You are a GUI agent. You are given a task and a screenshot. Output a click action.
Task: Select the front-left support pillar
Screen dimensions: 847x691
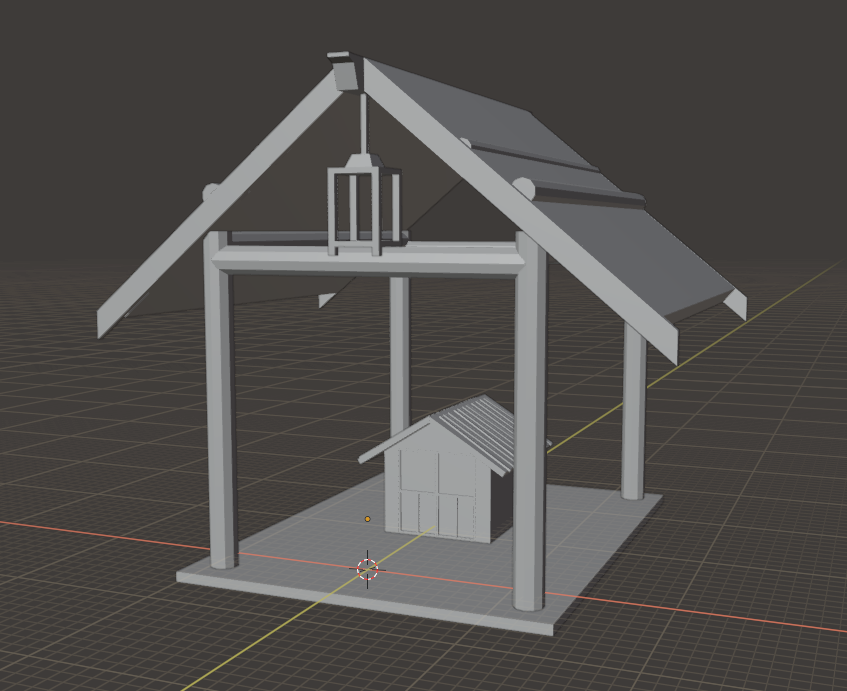(220, 400)
